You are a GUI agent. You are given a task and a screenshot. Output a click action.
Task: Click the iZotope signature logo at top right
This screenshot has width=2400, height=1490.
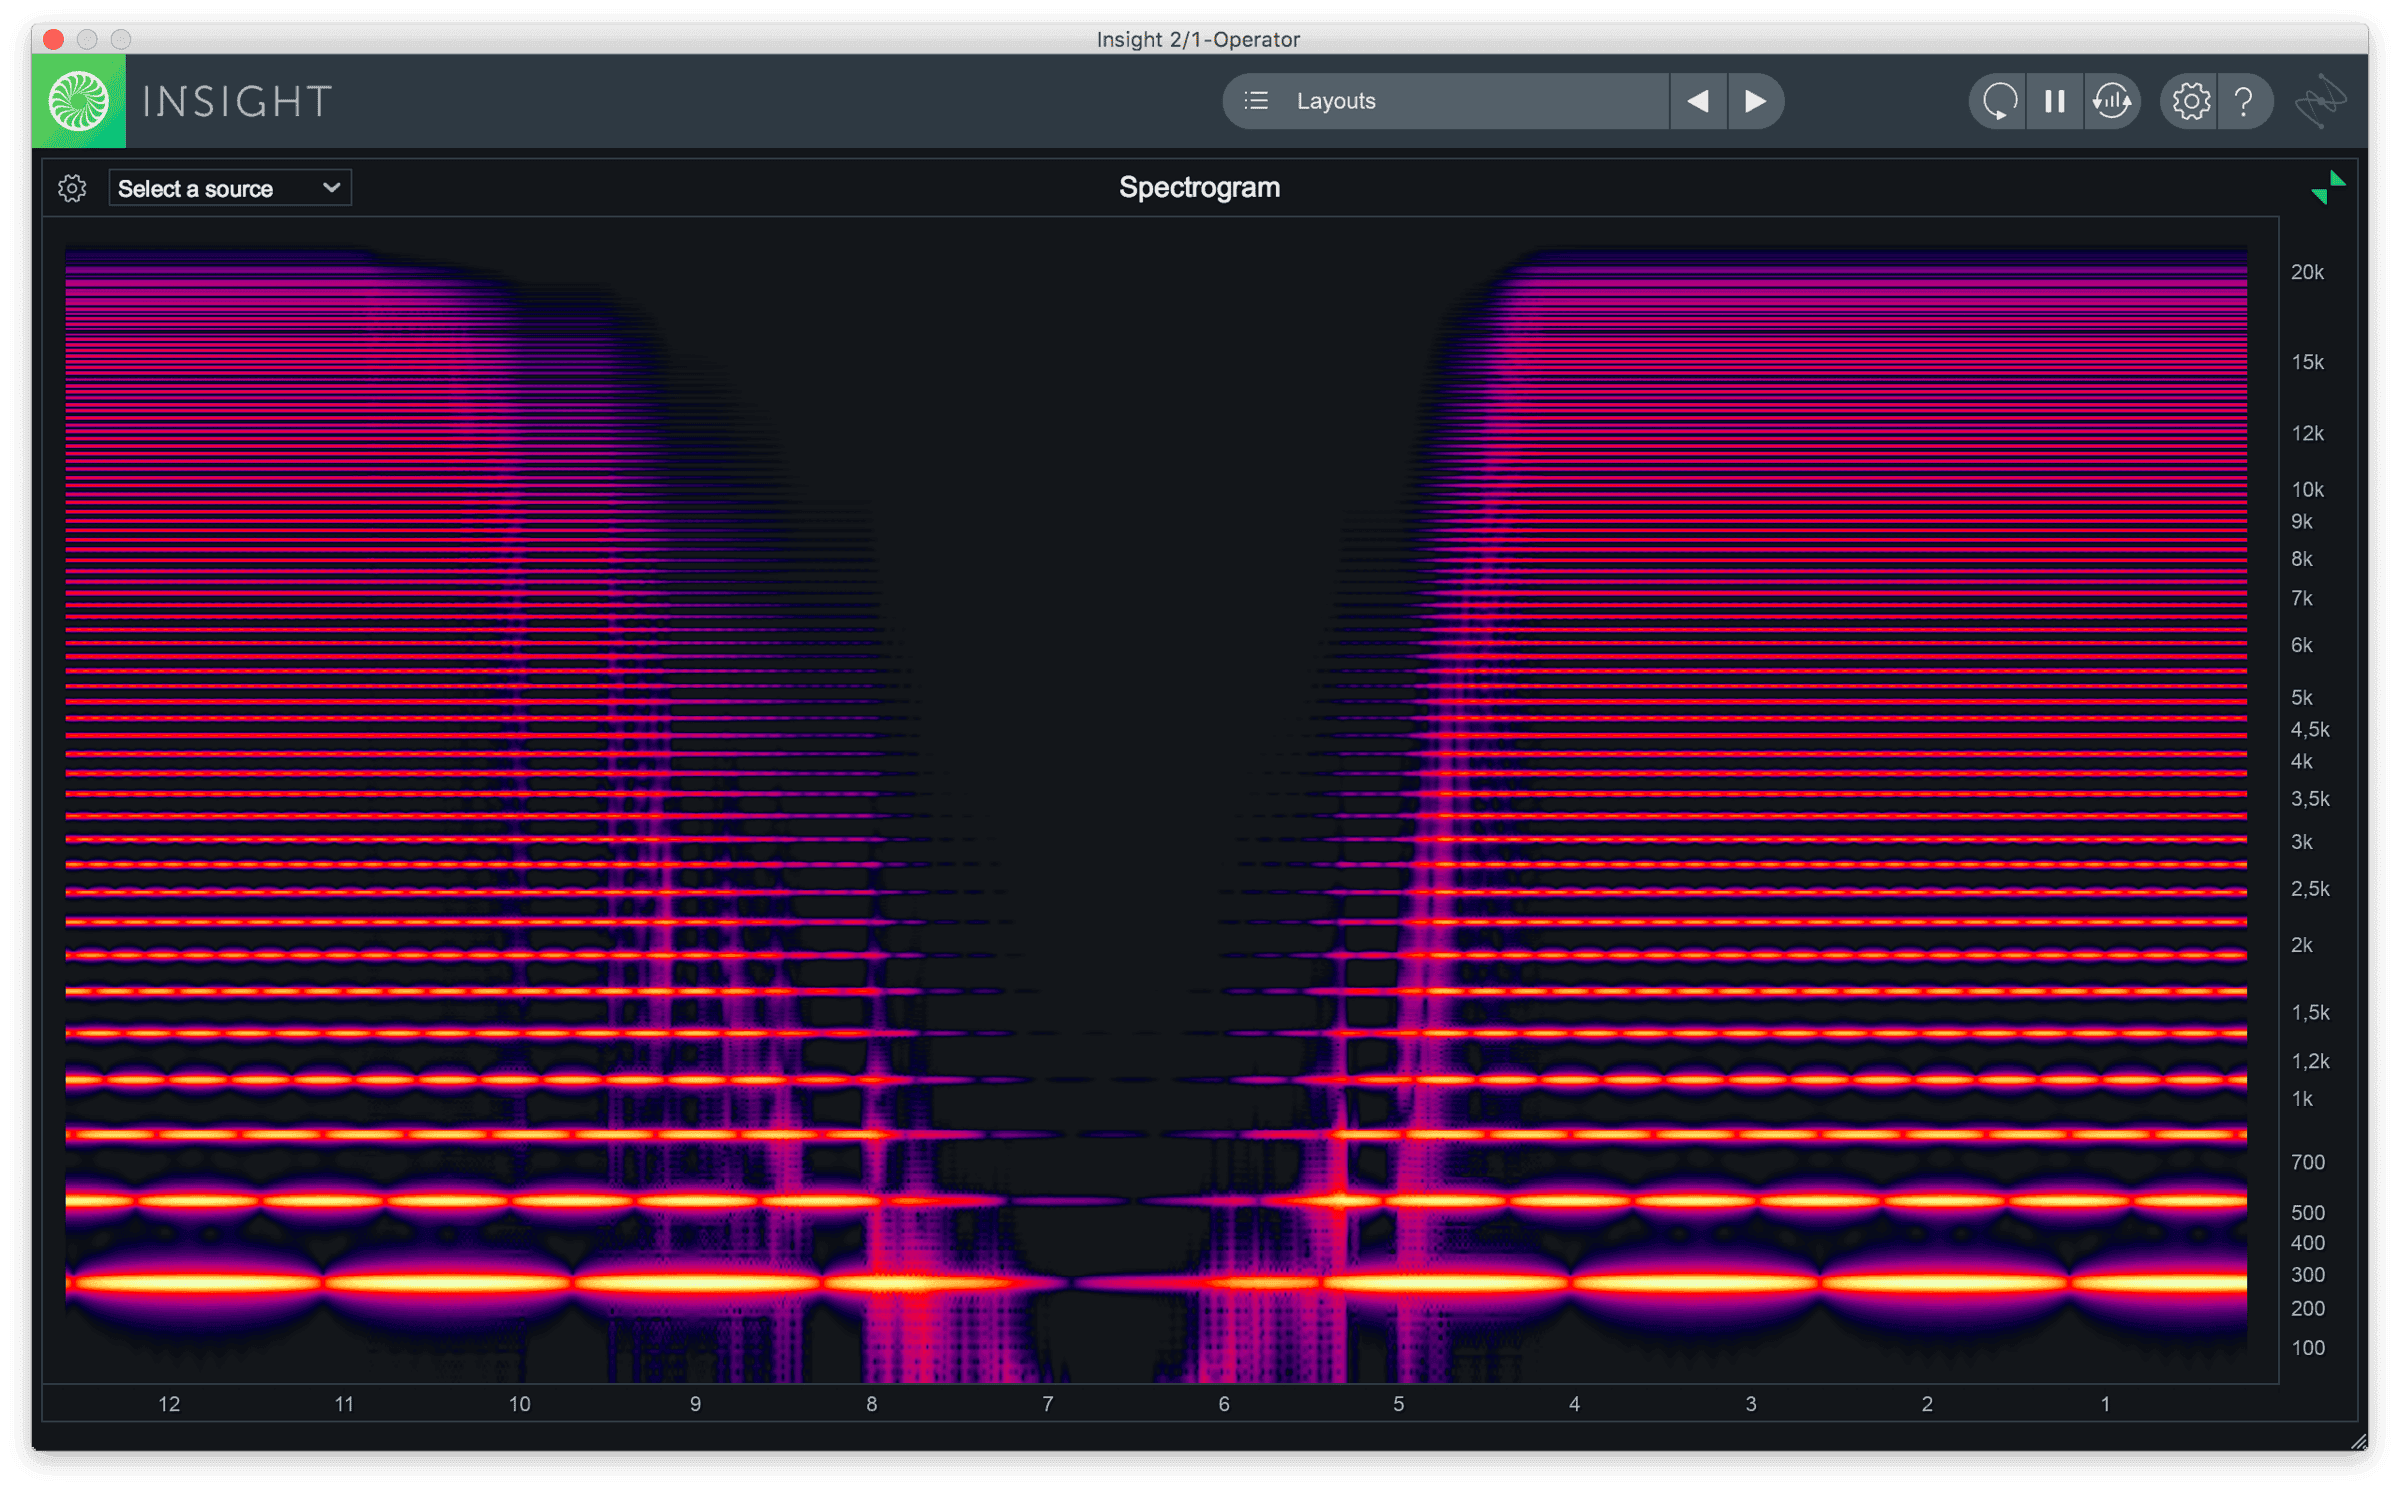[x=2320, y=101]
